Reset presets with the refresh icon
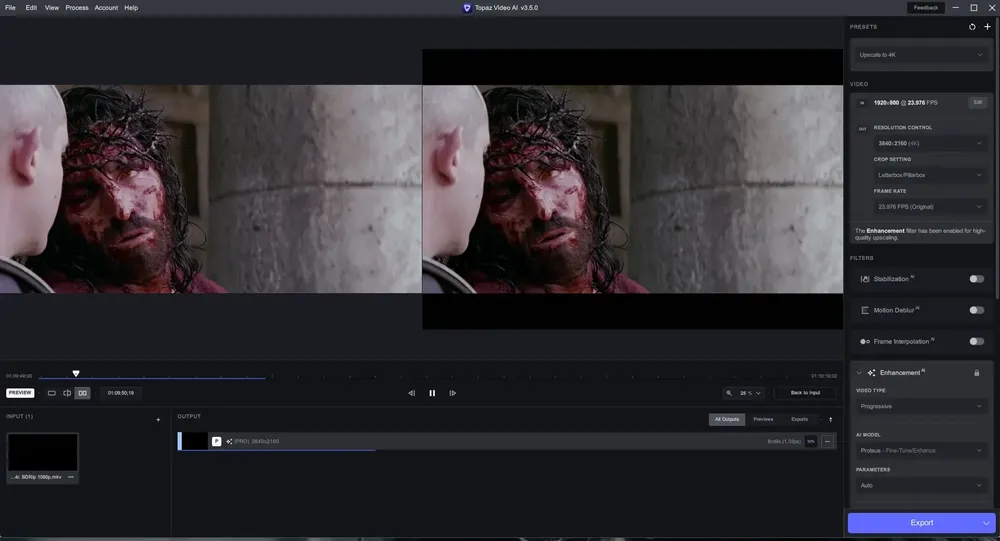The height and width of the screenshot is (541, 1000). pyautogui.click(x=972, y=27)
